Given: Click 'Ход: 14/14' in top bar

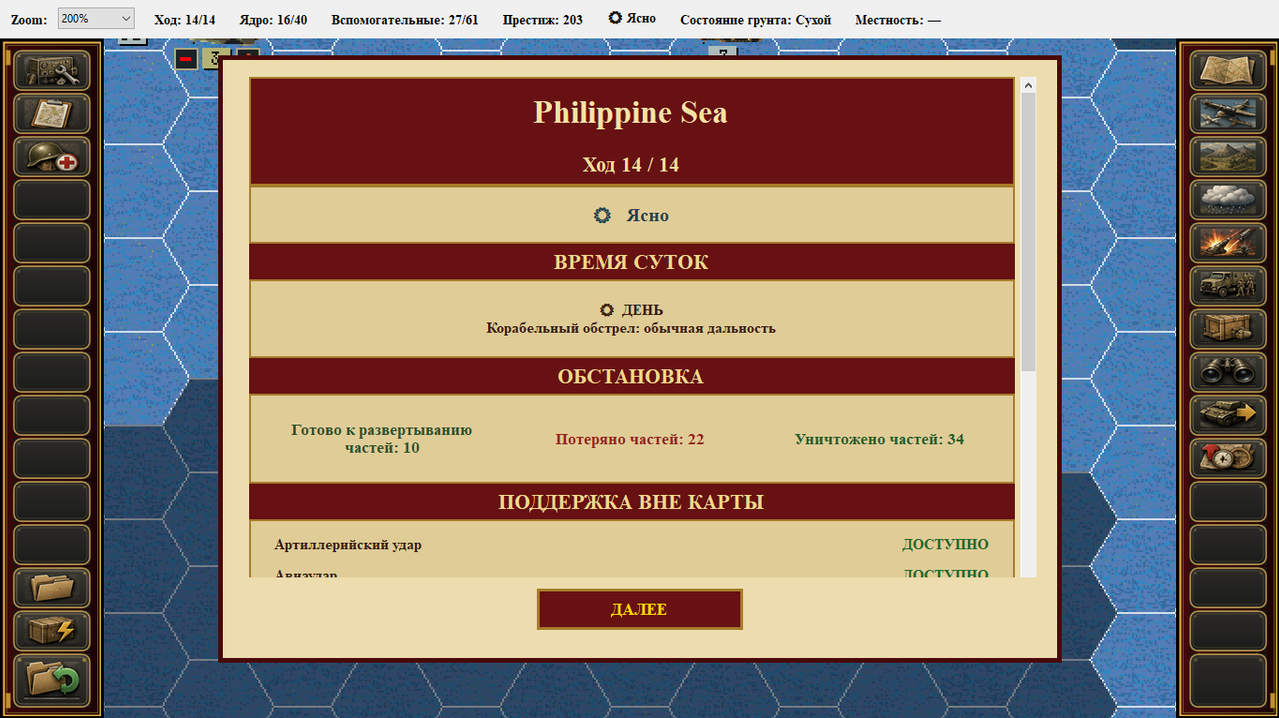Looking at the screenshot, I should click(184, 20).
